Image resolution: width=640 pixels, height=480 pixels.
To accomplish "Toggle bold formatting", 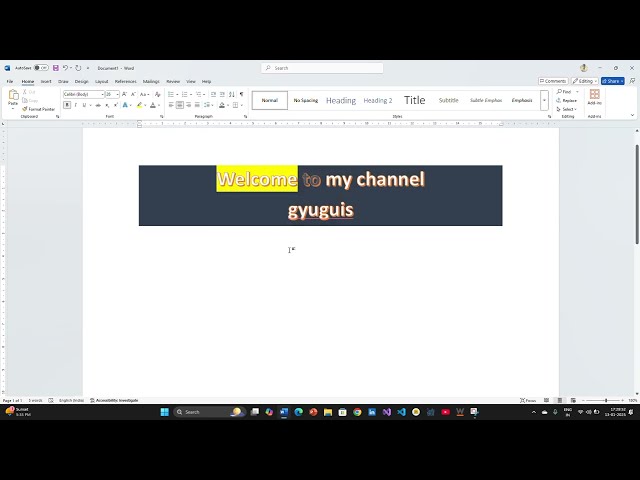I will point(67,105).
